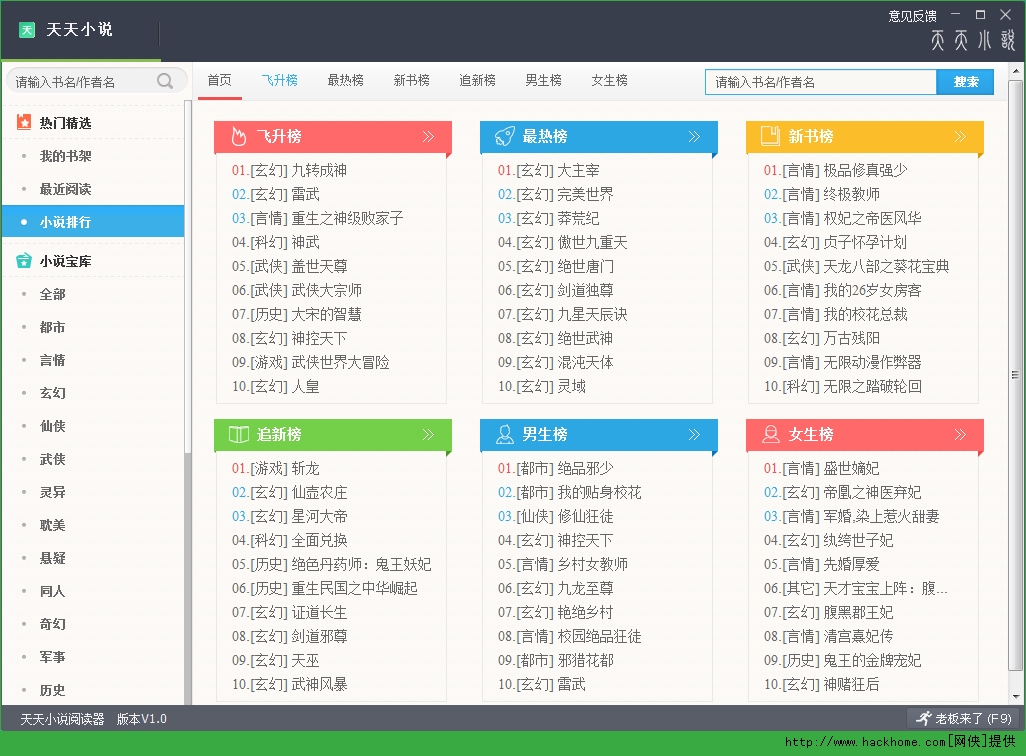Click the 天天小说 green logo icon

coord(27,29)
